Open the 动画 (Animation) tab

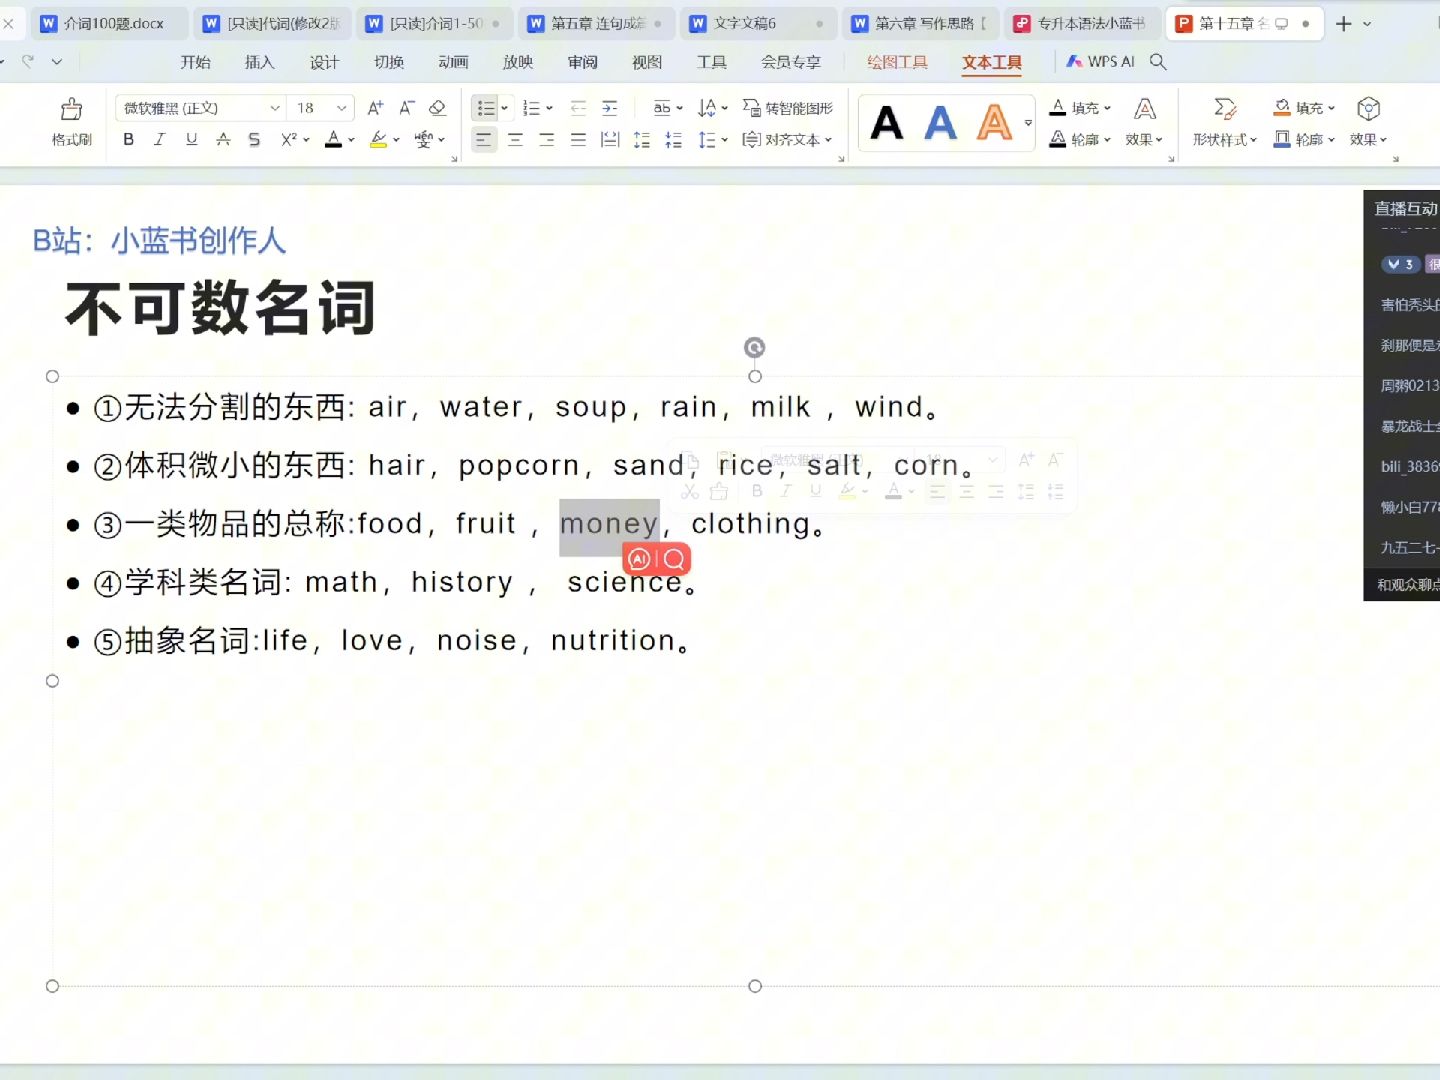click(453, 62)
